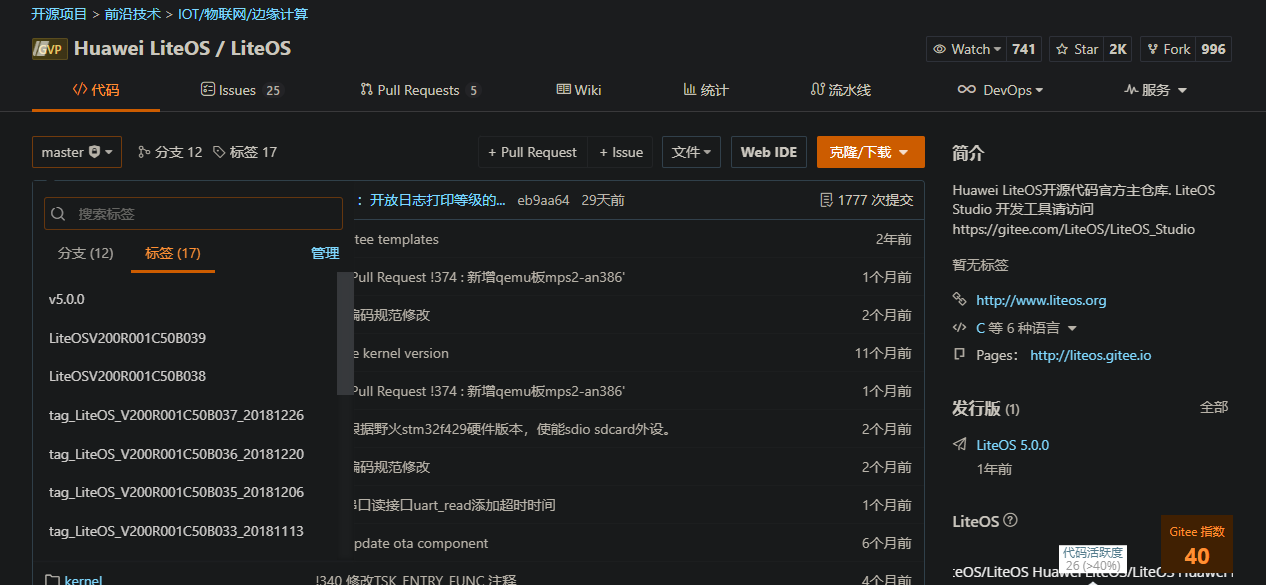Switch to the 分支 (12) tab
The image size is (1266, 585).
point(85,253)
